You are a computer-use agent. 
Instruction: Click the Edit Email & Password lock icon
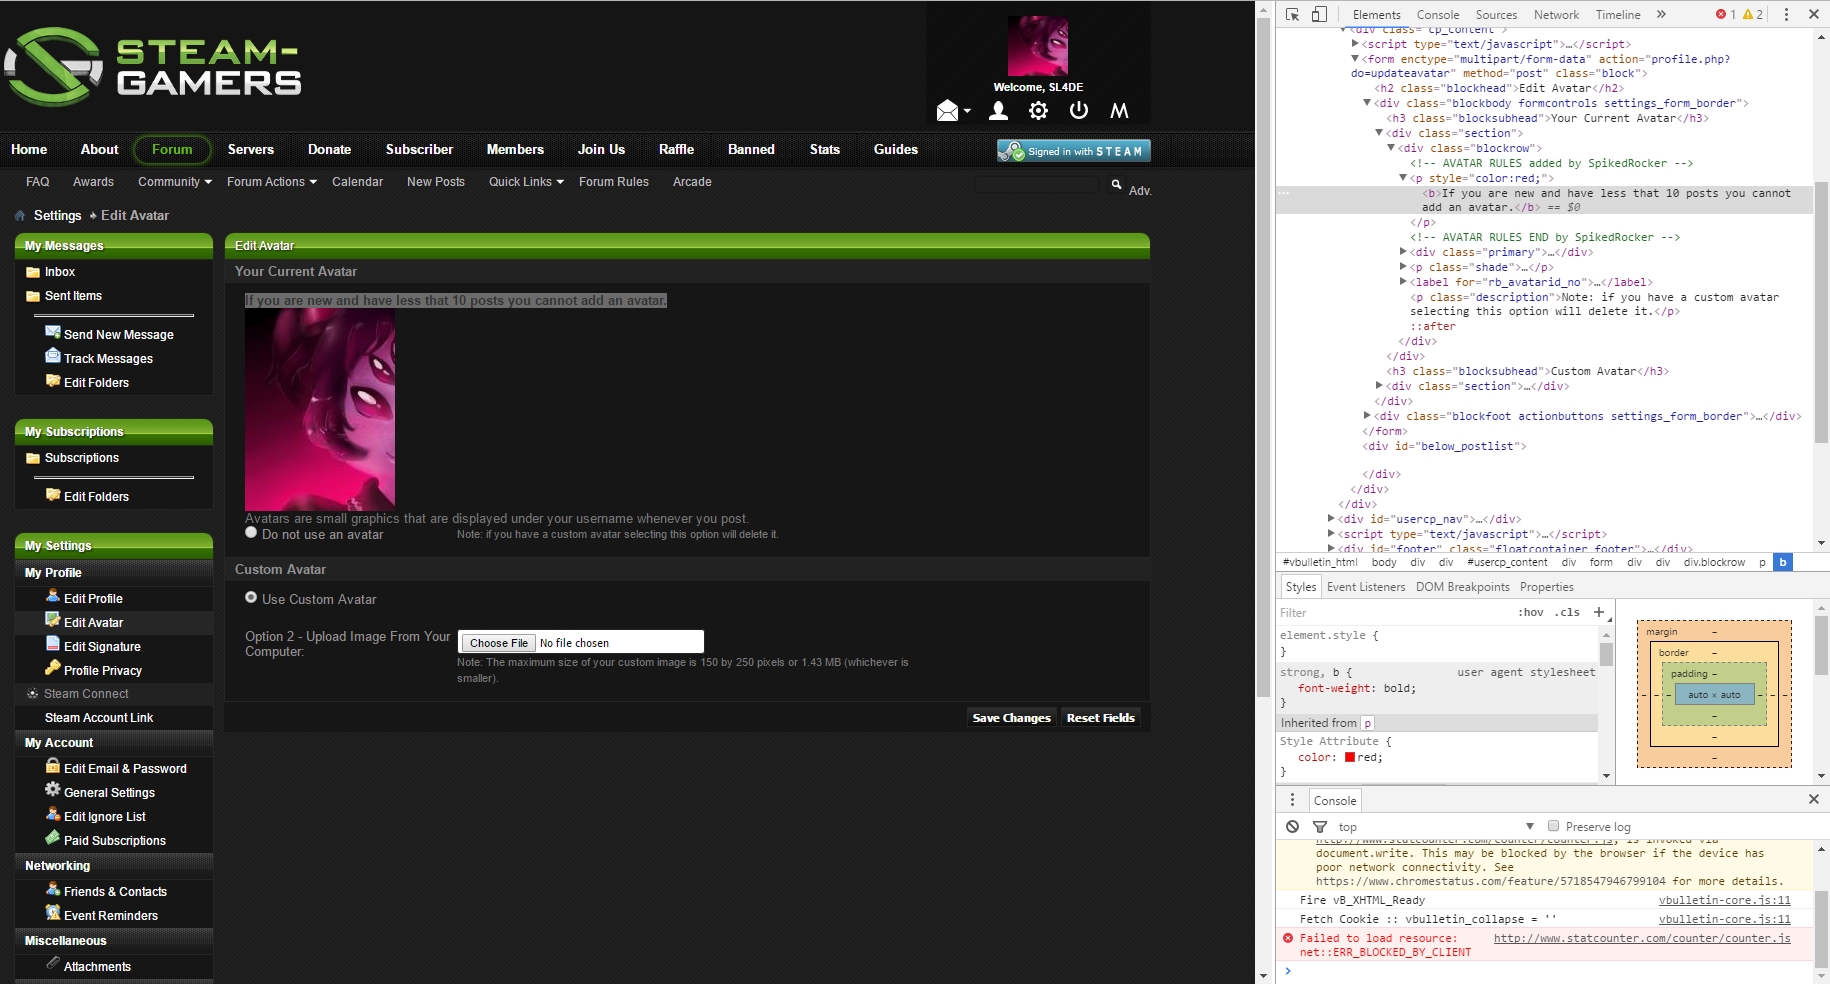pos(53,766)
